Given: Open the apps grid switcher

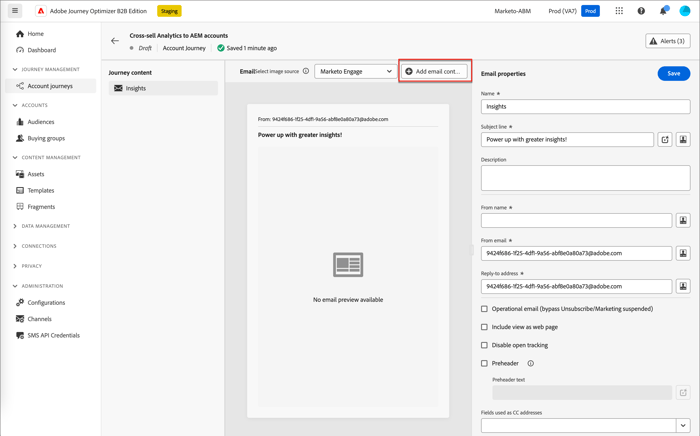Looking at the screenshot, I should tap(619, 11).
